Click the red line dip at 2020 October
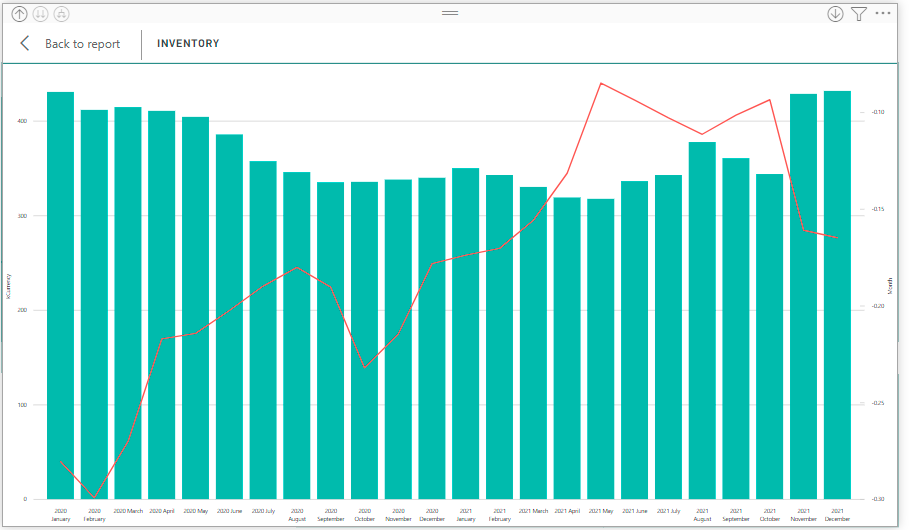This screenshot has height=530, width=909. point(364,367)
